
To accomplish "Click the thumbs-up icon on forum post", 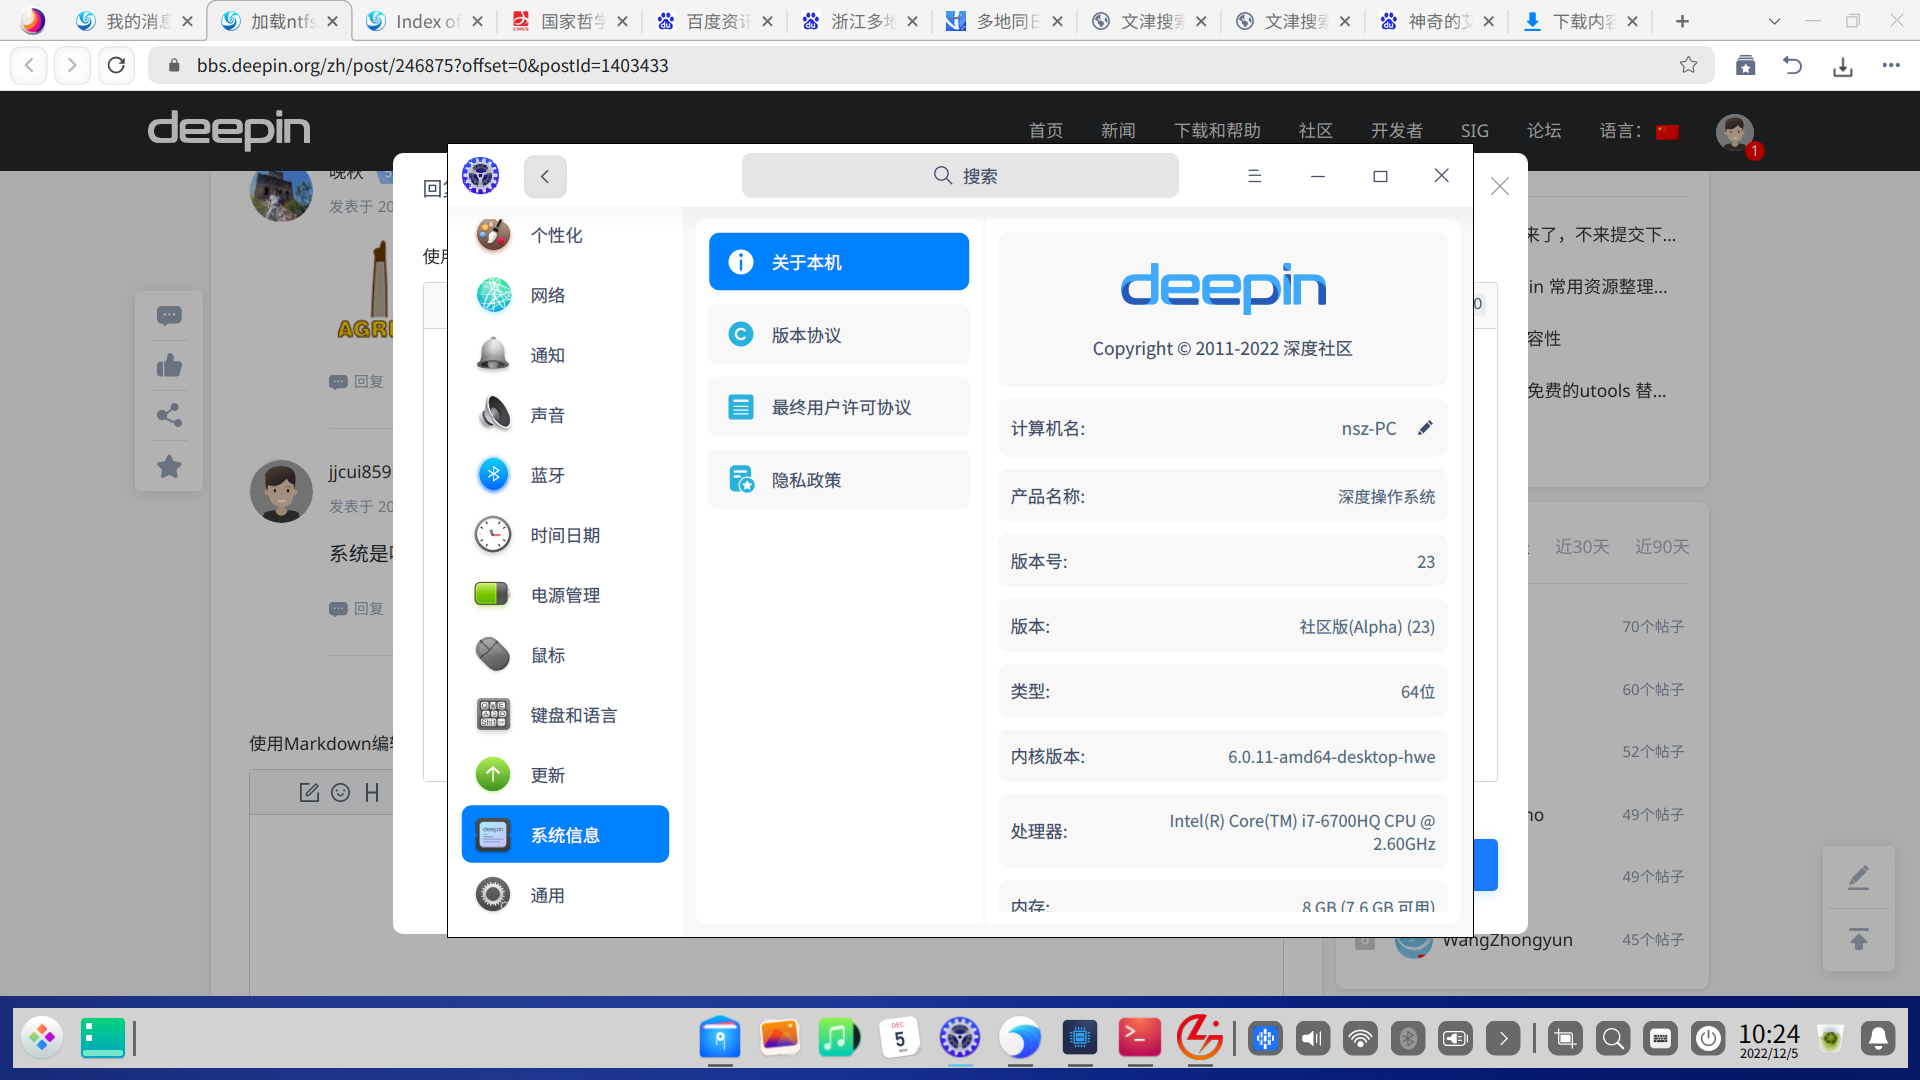I will coord(169,366).
